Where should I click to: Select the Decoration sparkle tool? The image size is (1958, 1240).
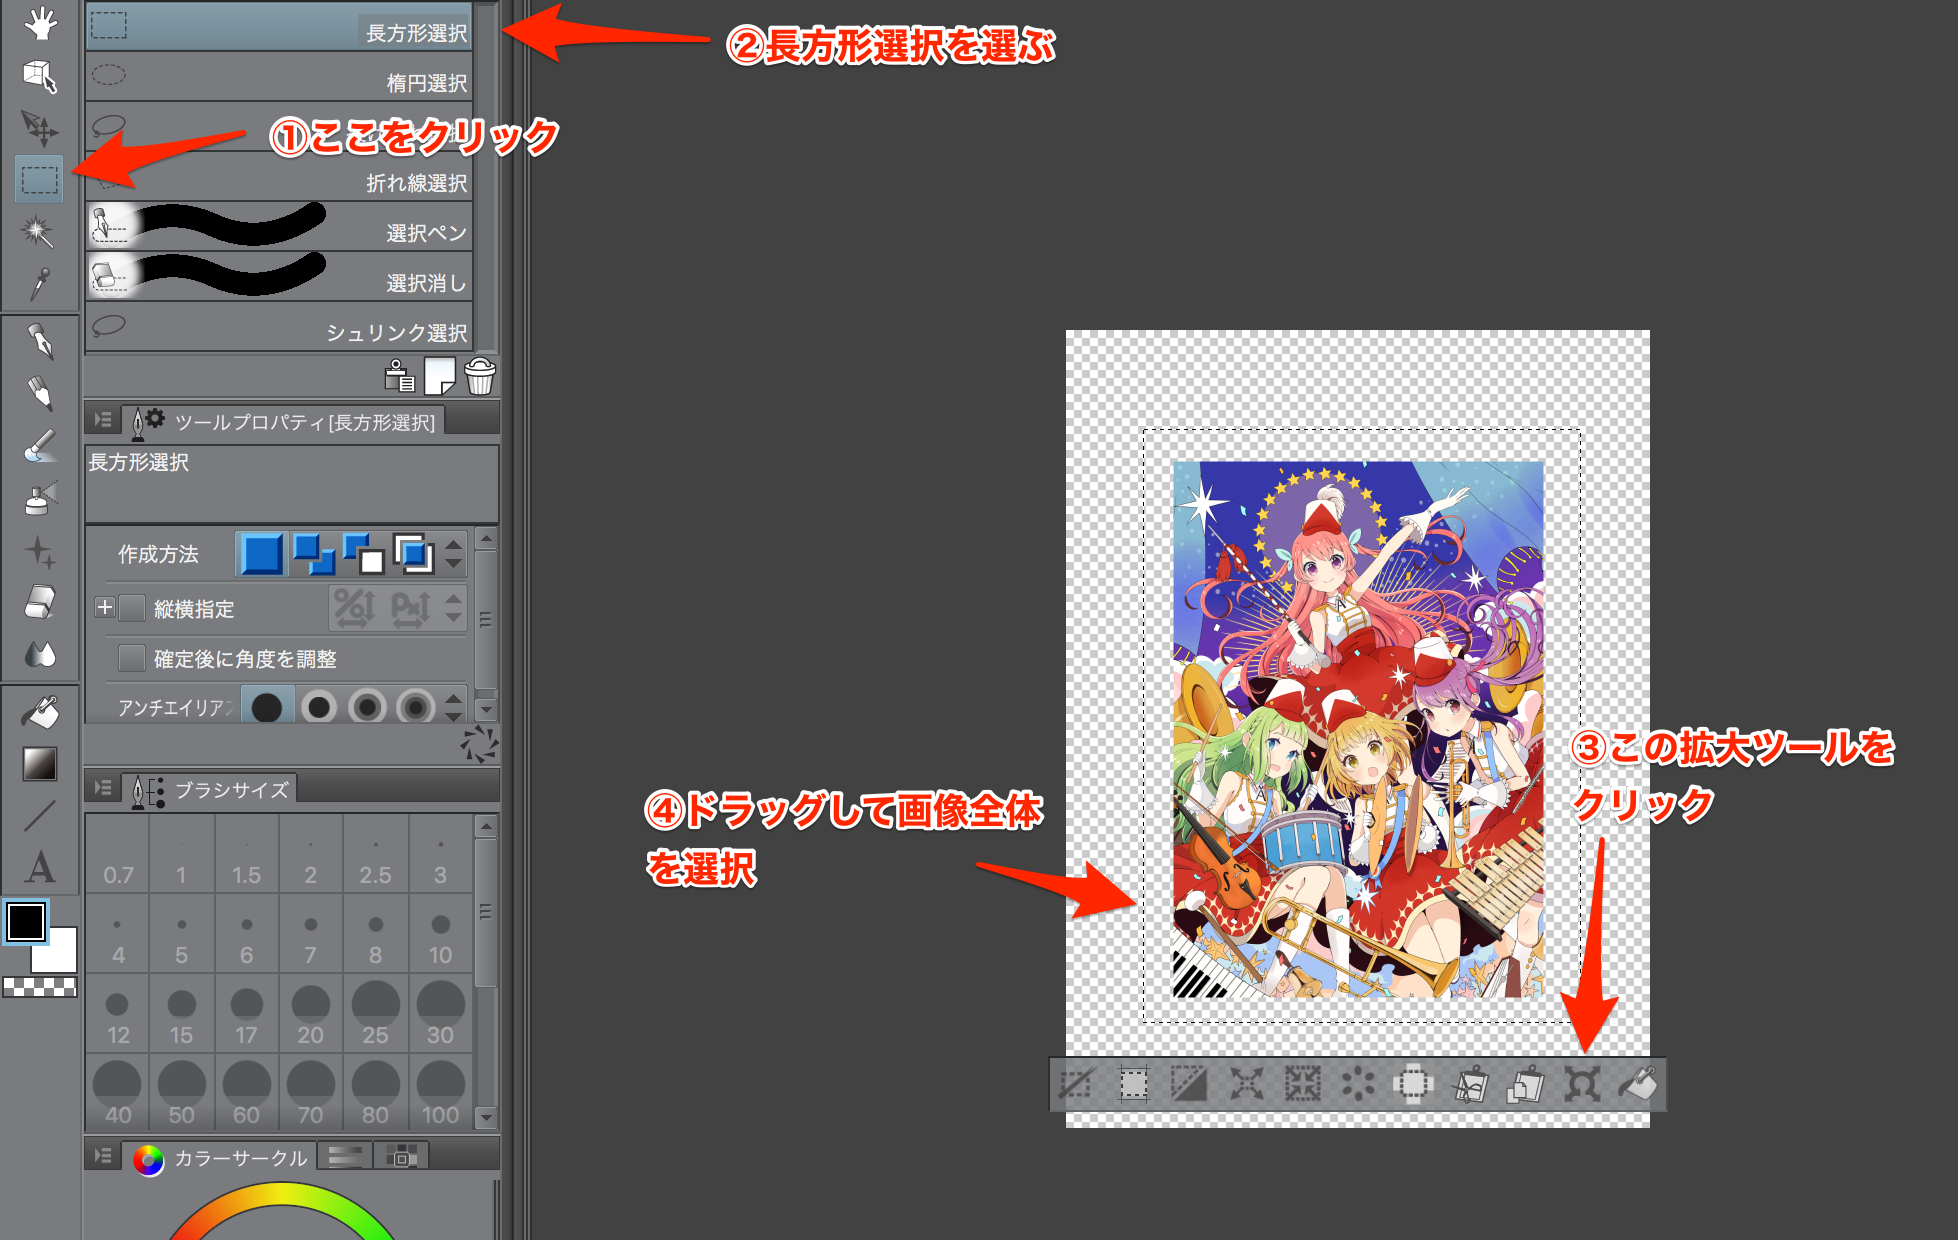[x=40, y=550]
